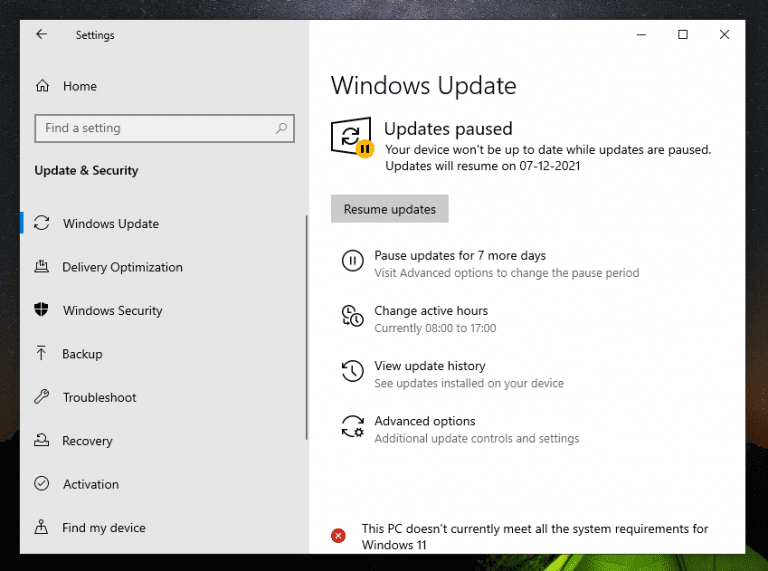Screen dimensions: 768x571
Task: Click the Activation checkmark icon
Action: (x=42, y=484)
